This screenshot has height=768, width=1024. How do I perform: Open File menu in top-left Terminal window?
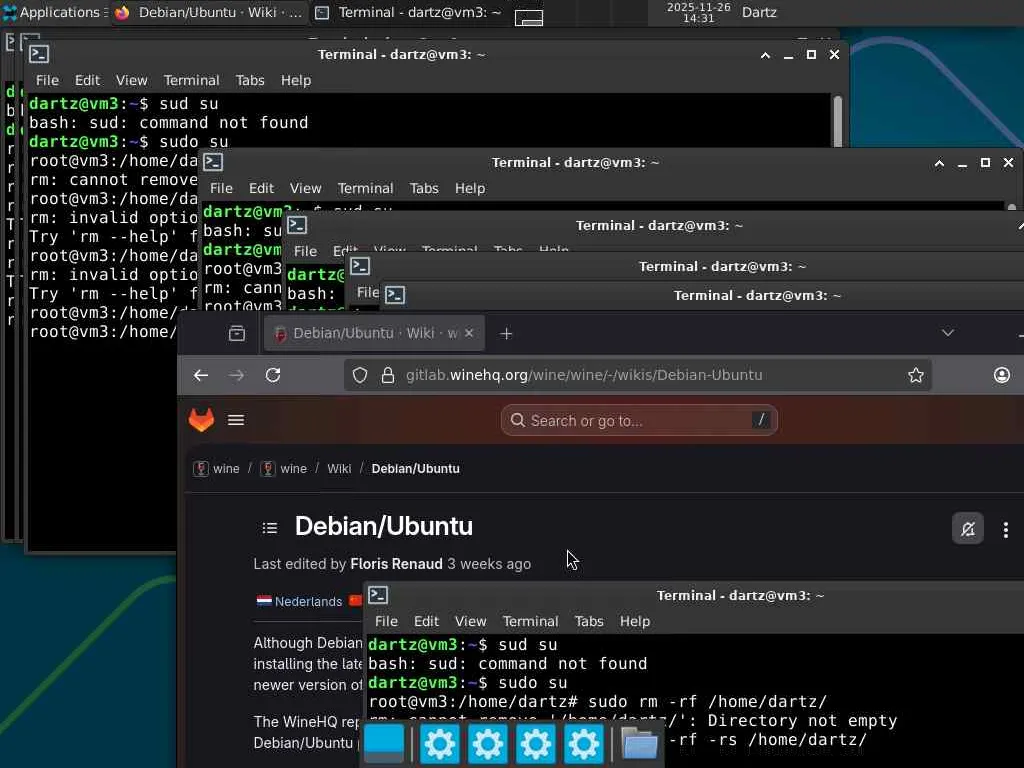pos(47,80)
